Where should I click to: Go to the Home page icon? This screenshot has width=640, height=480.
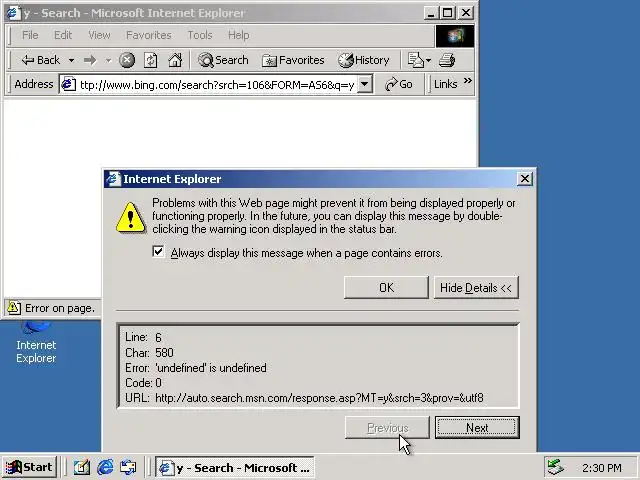pos(175,60)
